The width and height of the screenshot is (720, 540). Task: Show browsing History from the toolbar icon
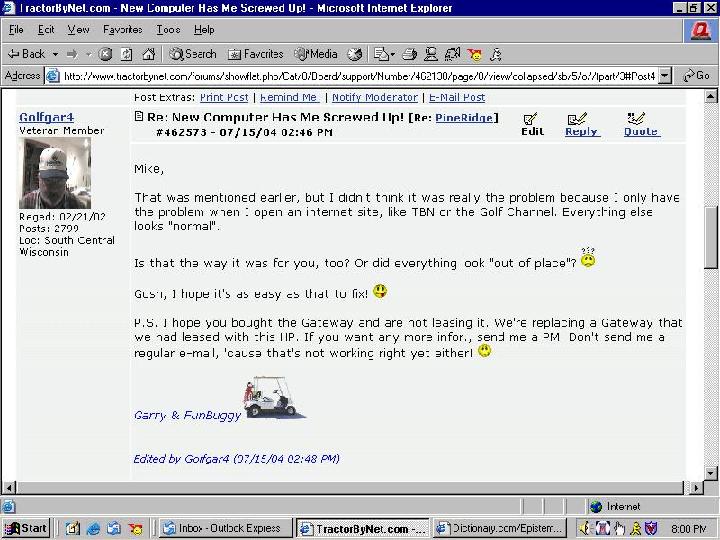(x=354, y=54)
